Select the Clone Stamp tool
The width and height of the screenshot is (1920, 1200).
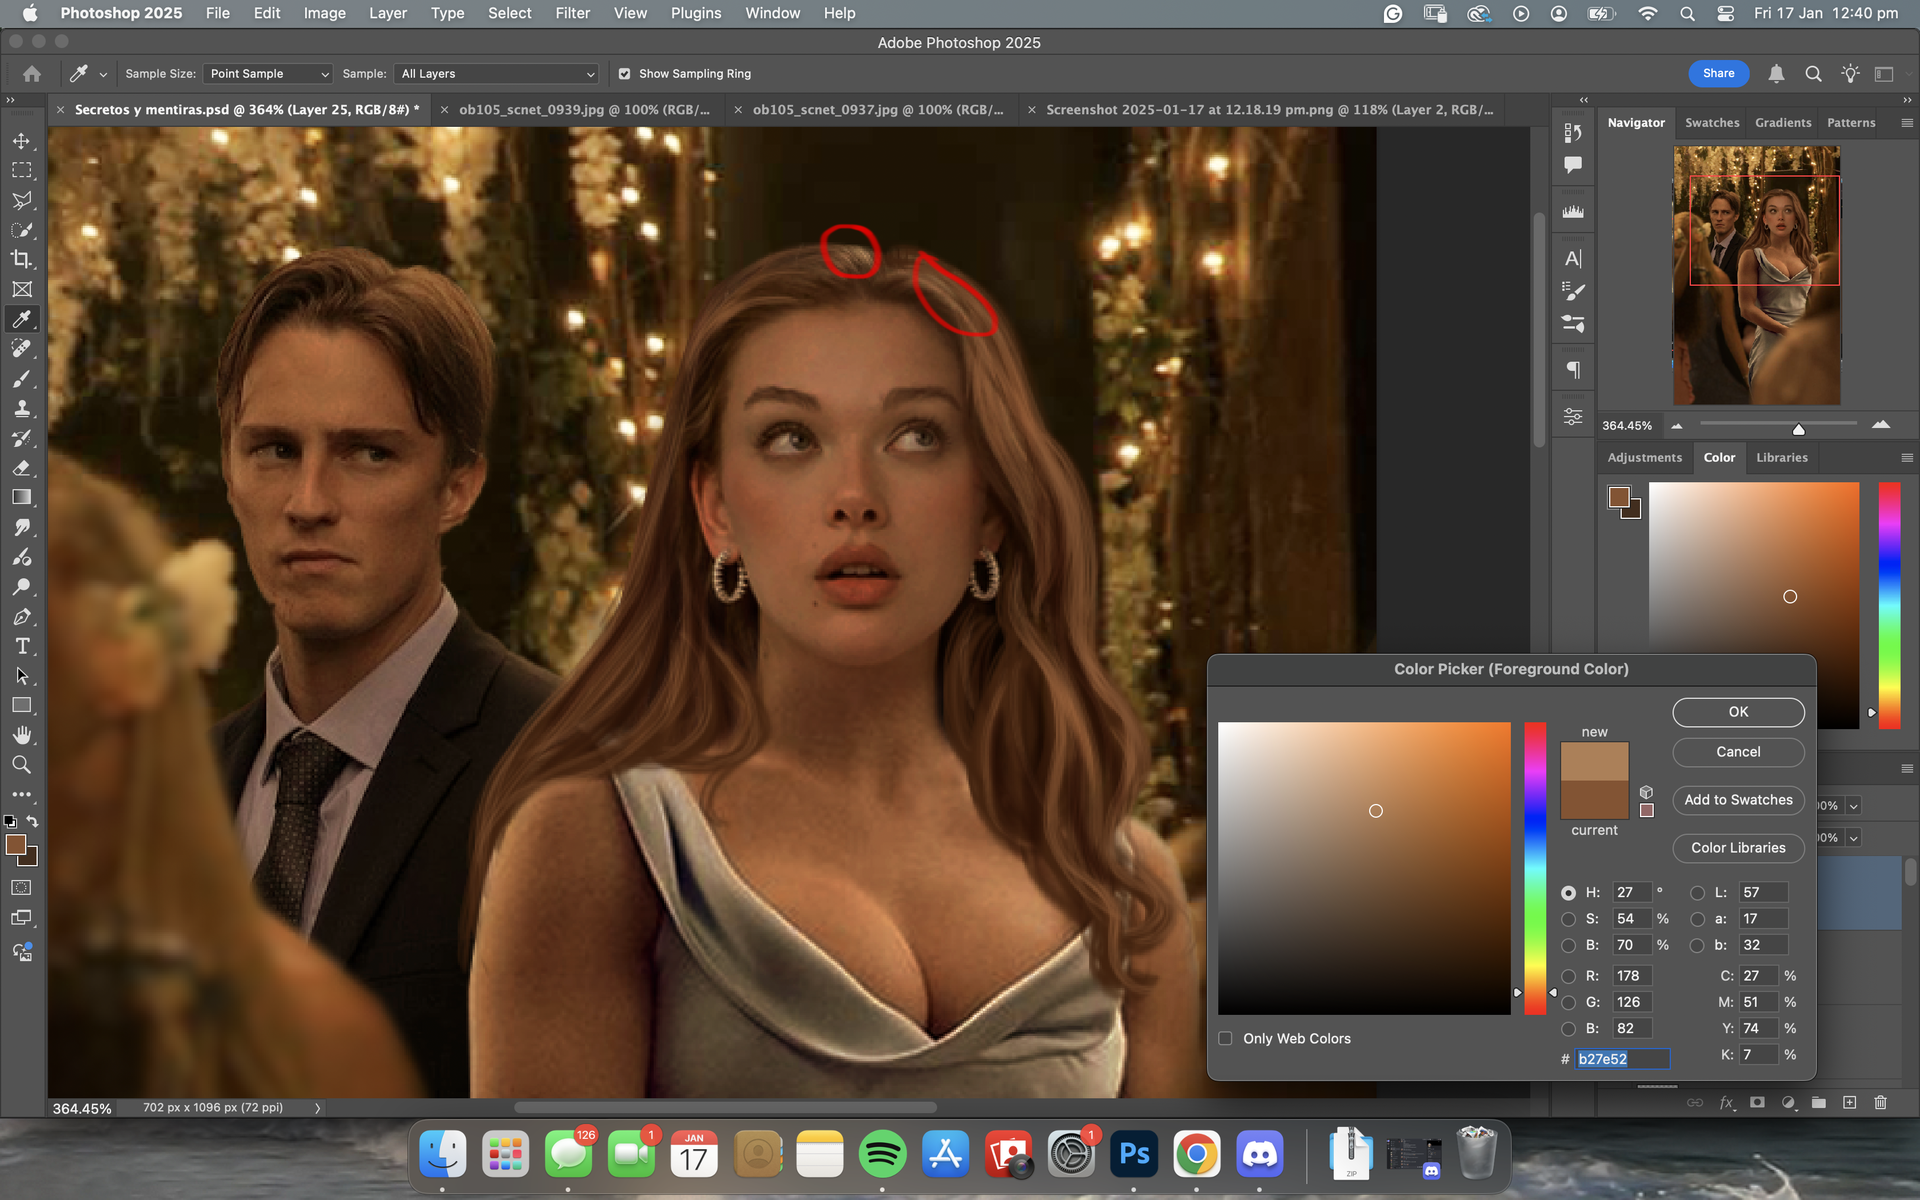21,409
